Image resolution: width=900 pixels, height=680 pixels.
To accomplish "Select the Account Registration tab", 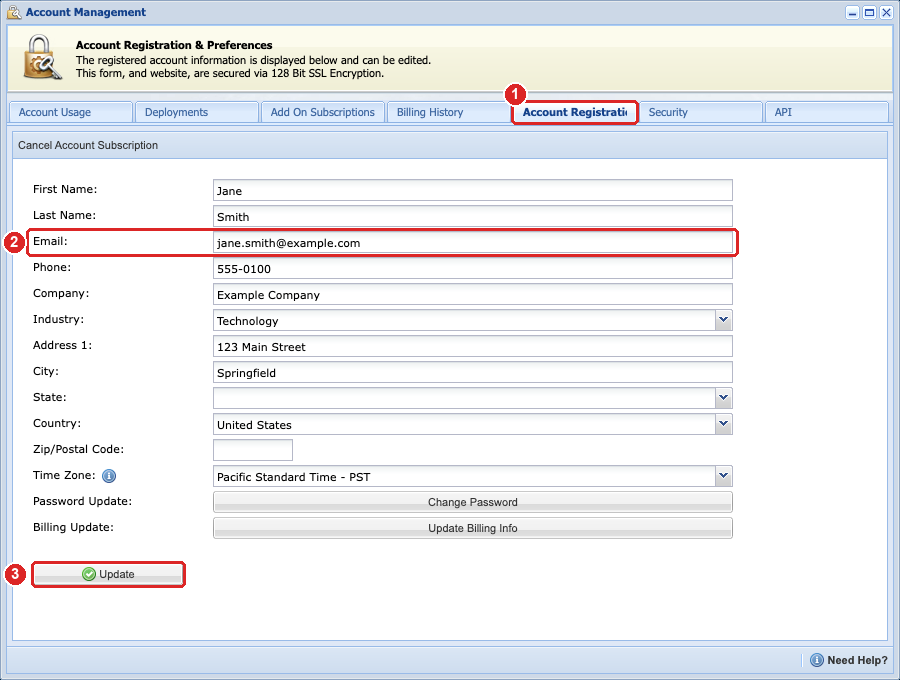I will [575, 112].
